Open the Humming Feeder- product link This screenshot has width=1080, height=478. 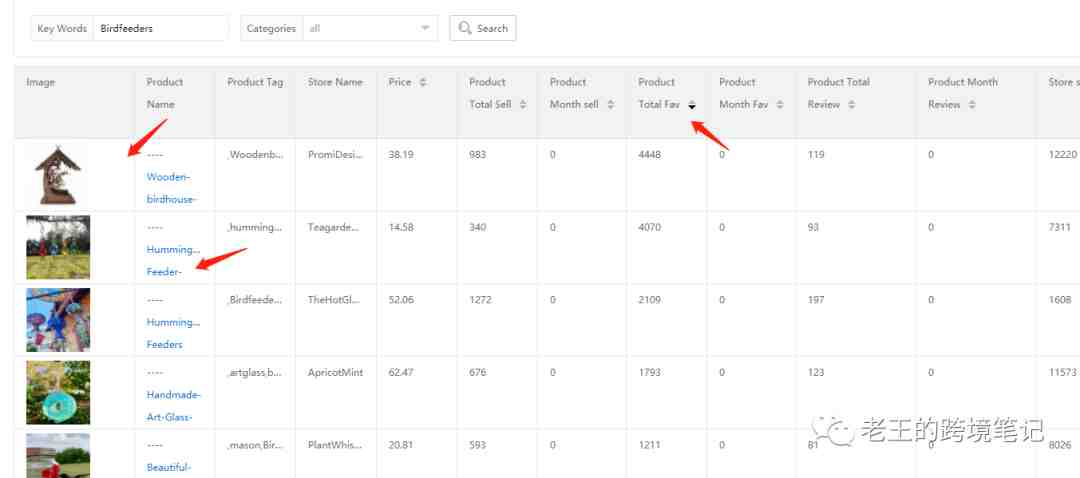tap(173, 260)
